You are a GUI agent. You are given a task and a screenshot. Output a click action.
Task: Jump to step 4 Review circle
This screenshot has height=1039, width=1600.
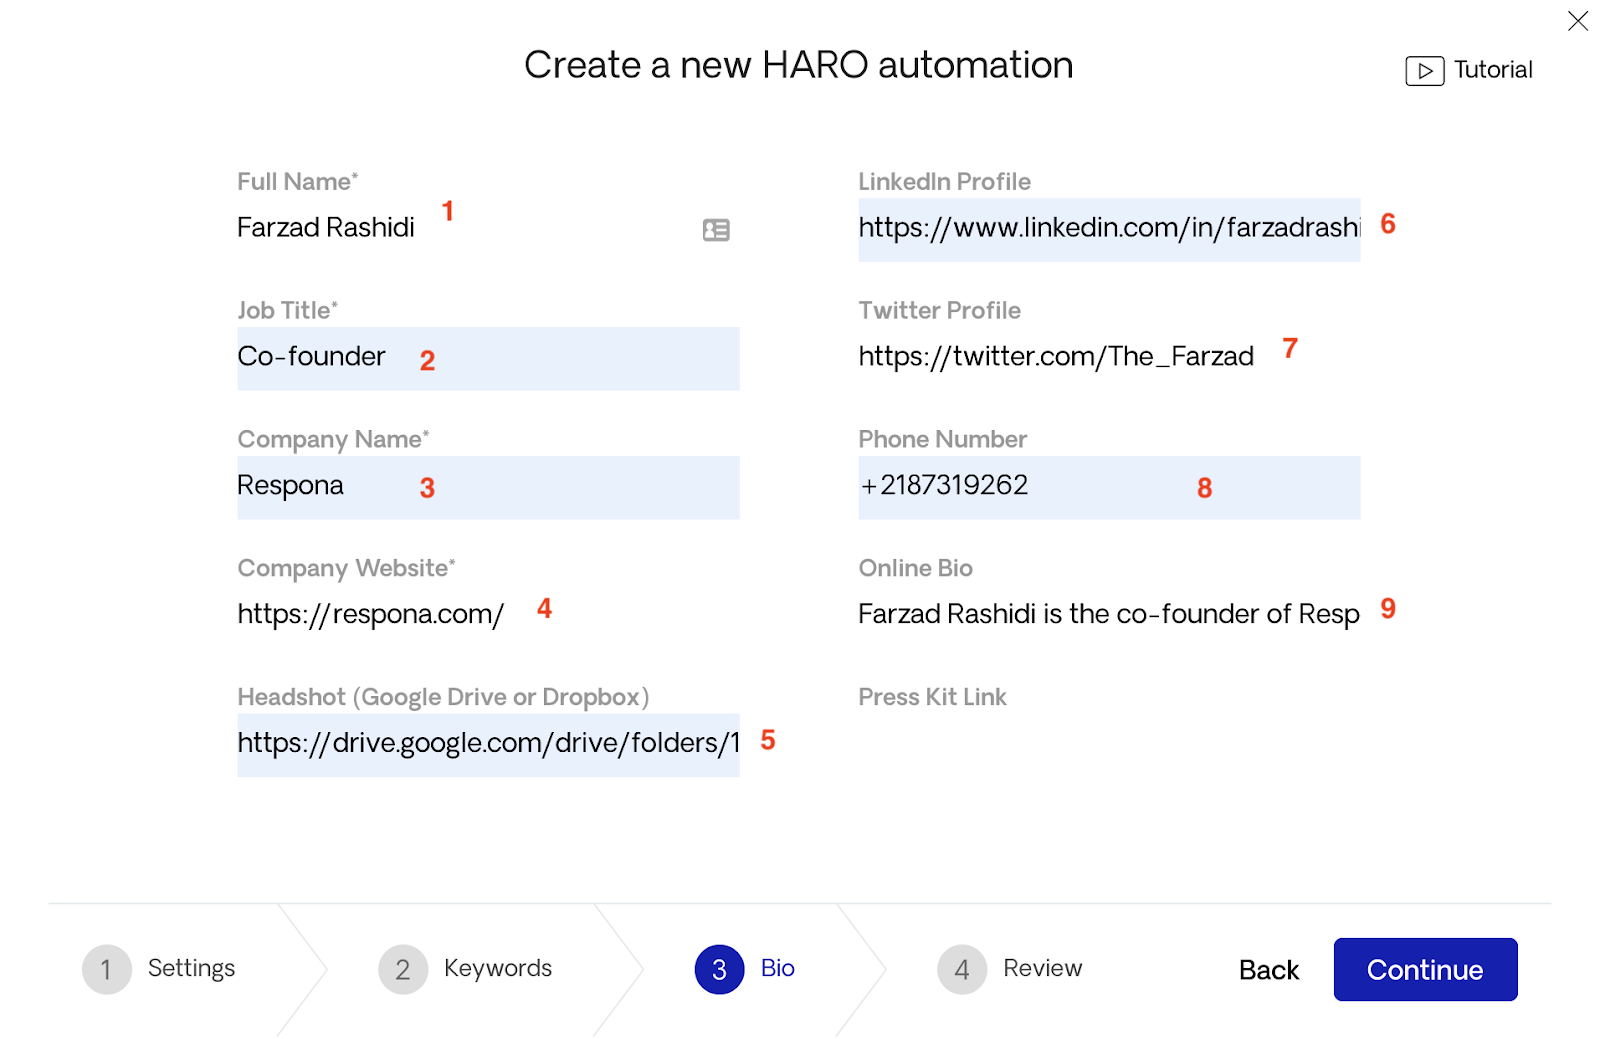[x=962, y=969]
